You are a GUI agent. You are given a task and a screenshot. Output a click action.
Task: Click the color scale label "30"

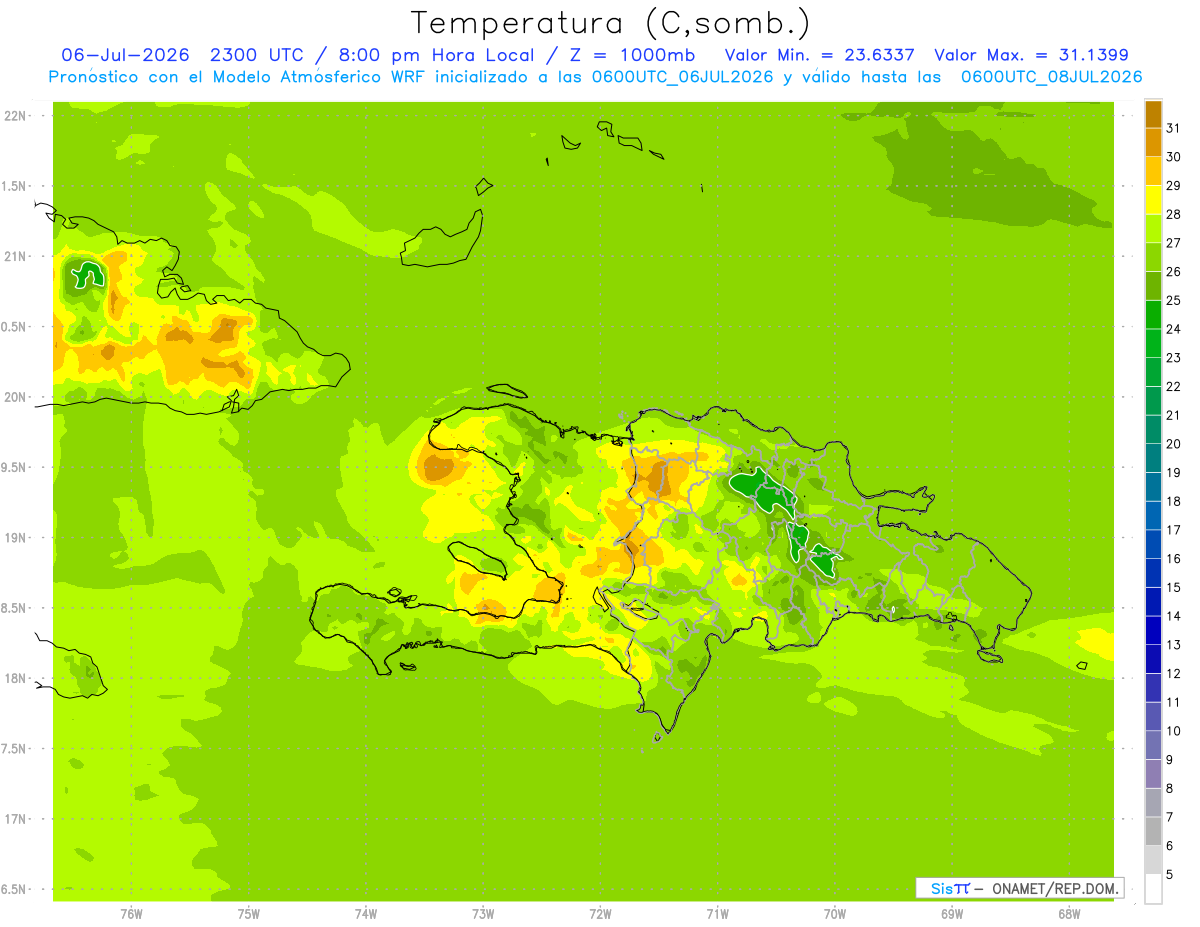click(x=1173, y=157)
